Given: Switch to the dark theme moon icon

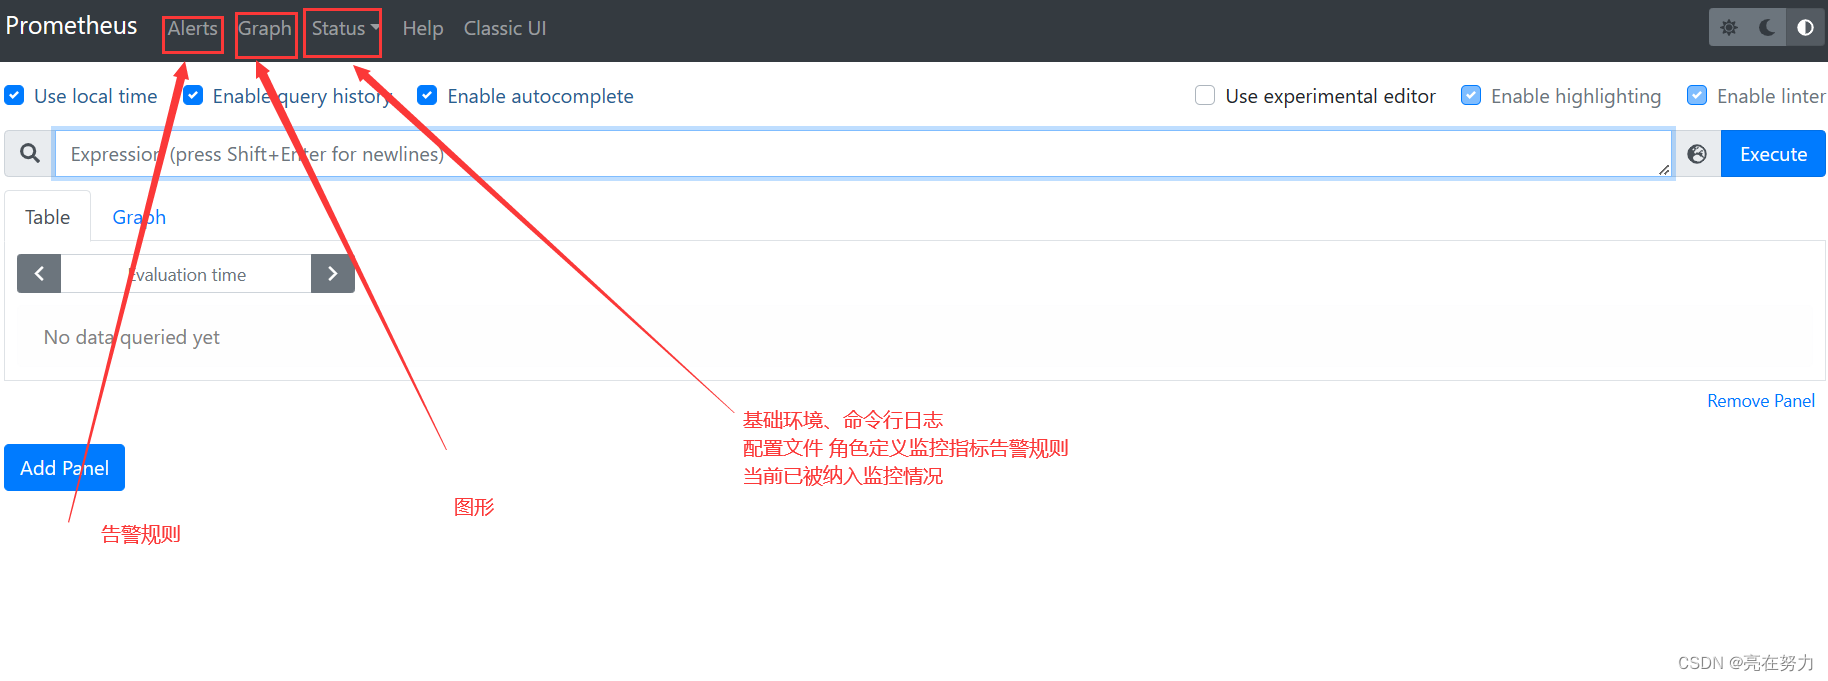Looking at the screenshot, I should tap(1767, 28).
